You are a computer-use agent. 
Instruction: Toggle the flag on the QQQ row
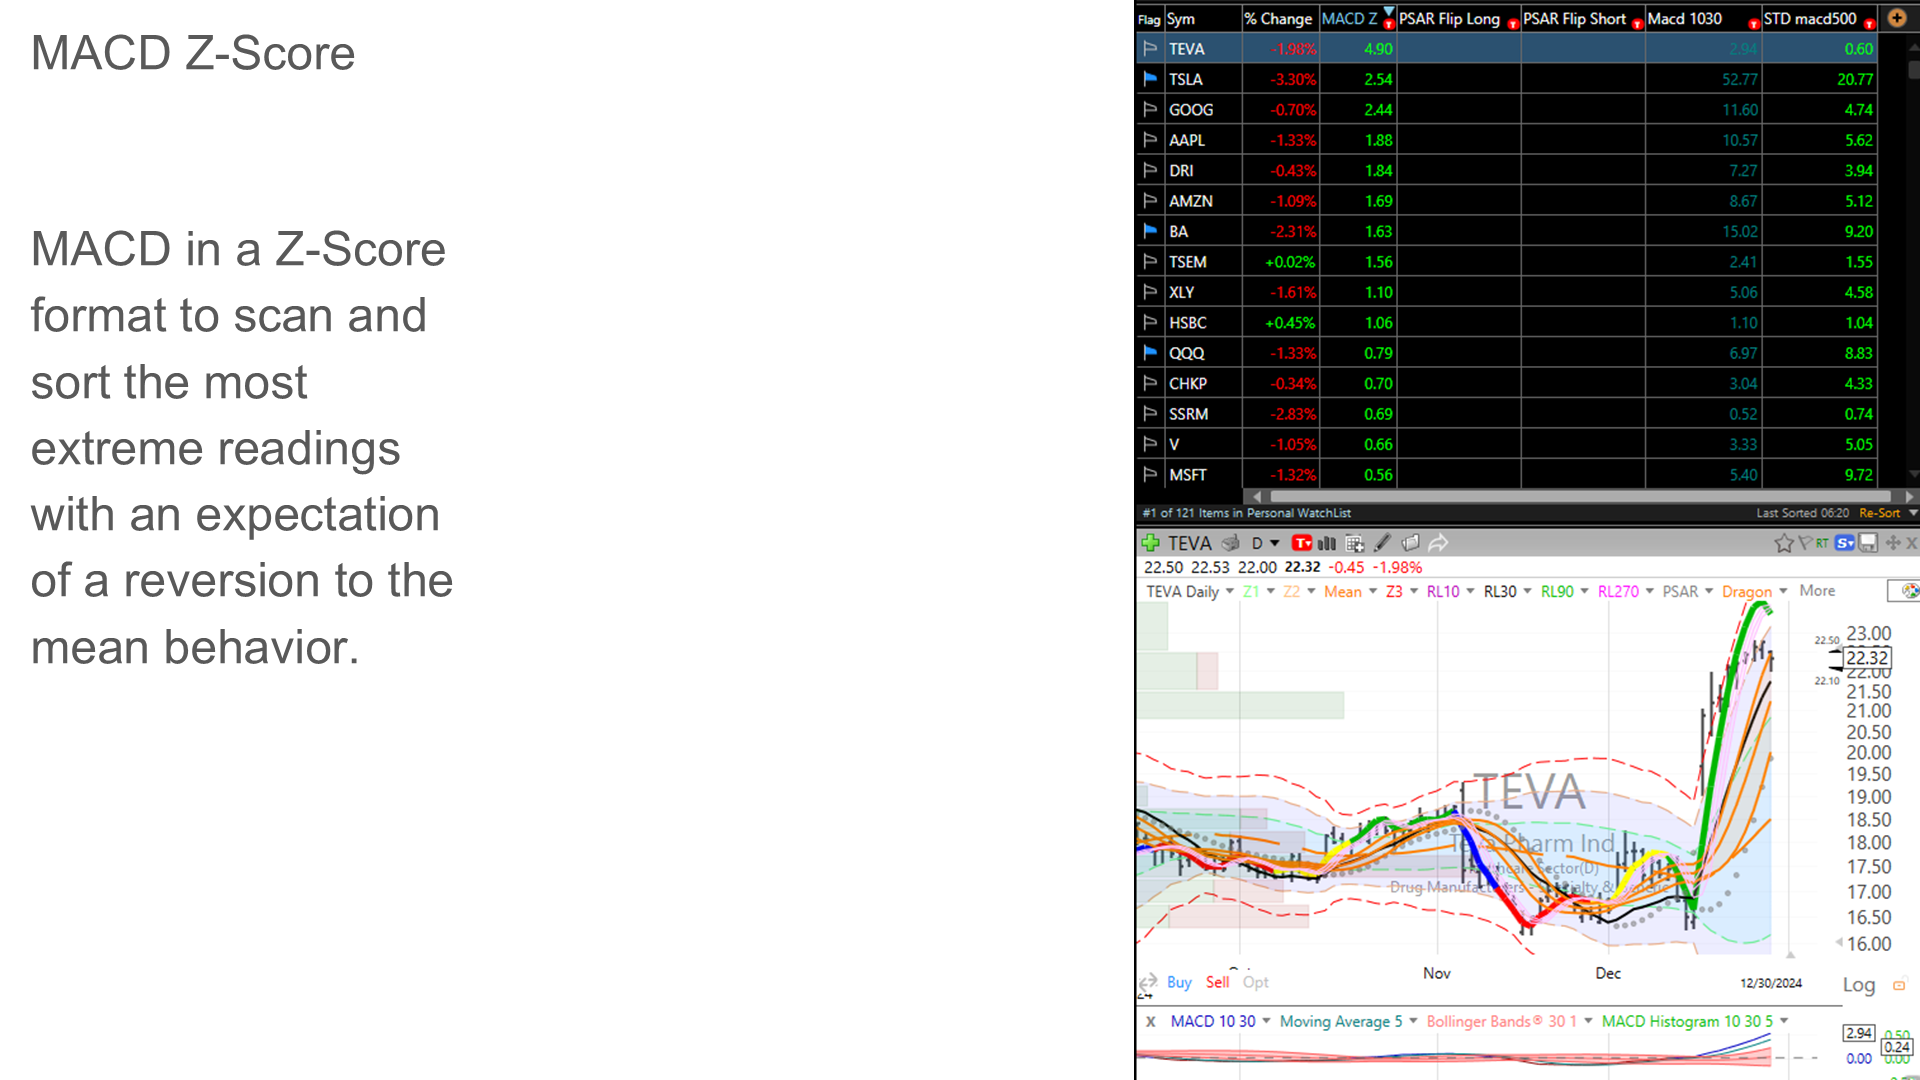(x=1150, y=353)
